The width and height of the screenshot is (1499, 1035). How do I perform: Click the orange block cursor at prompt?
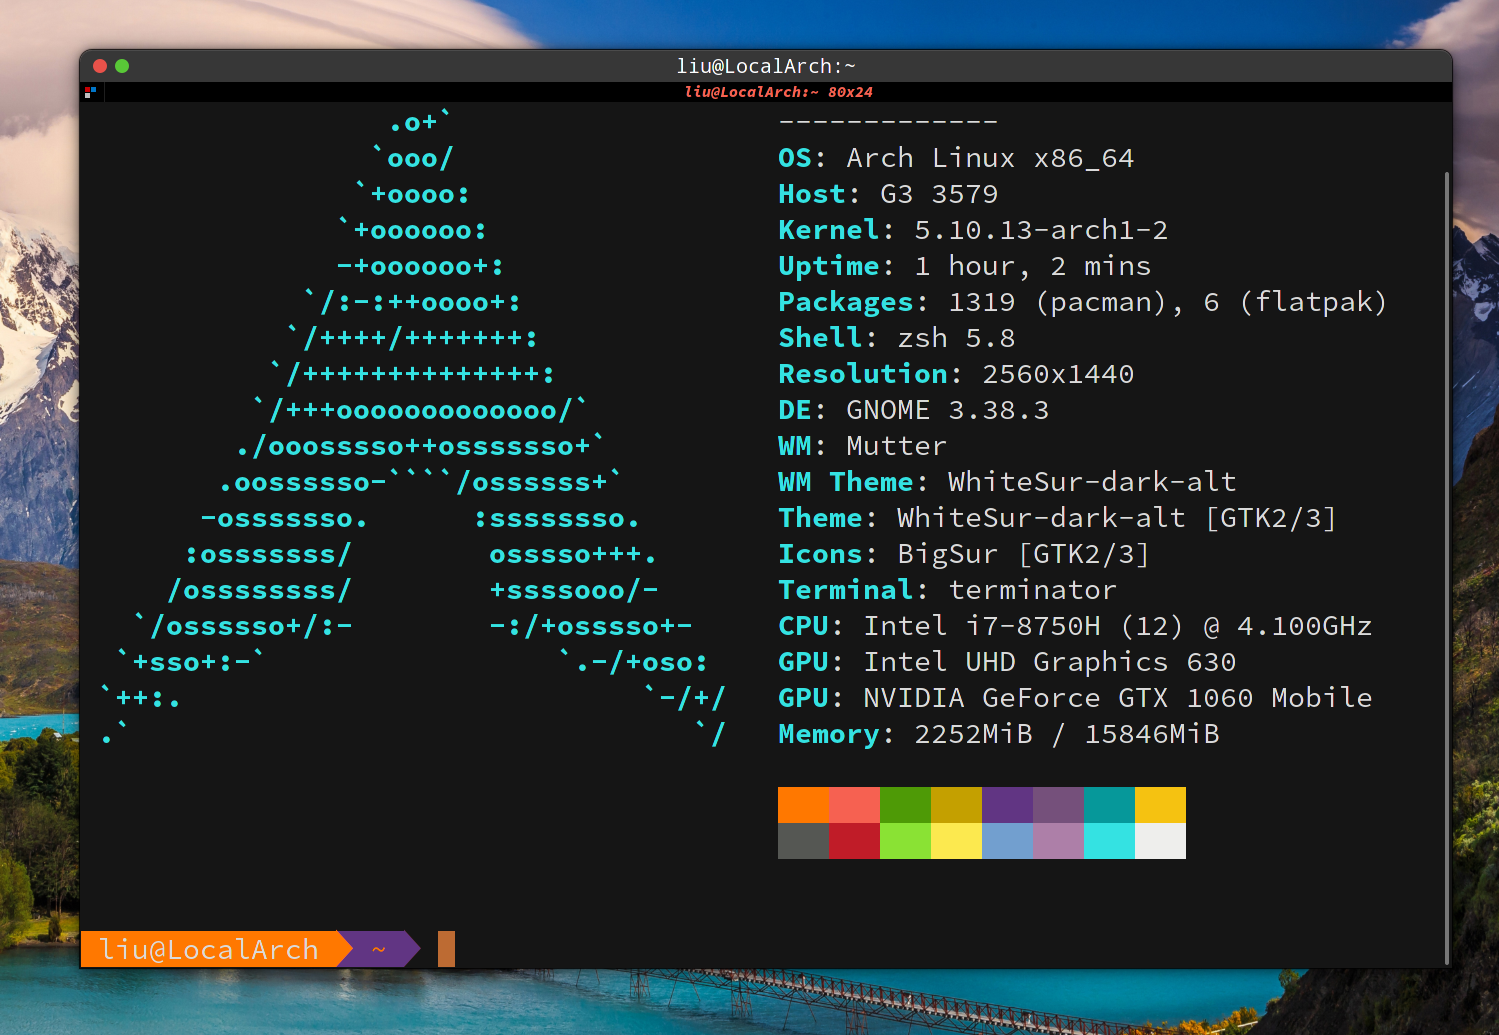click(x=446, y=949)
